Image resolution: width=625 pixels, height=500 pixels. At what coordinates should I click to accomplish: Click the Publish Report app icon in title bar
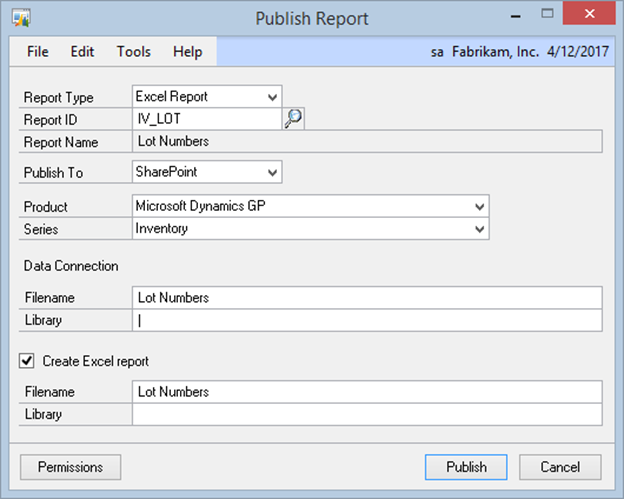pyautogui.click(x=21, y=18)
